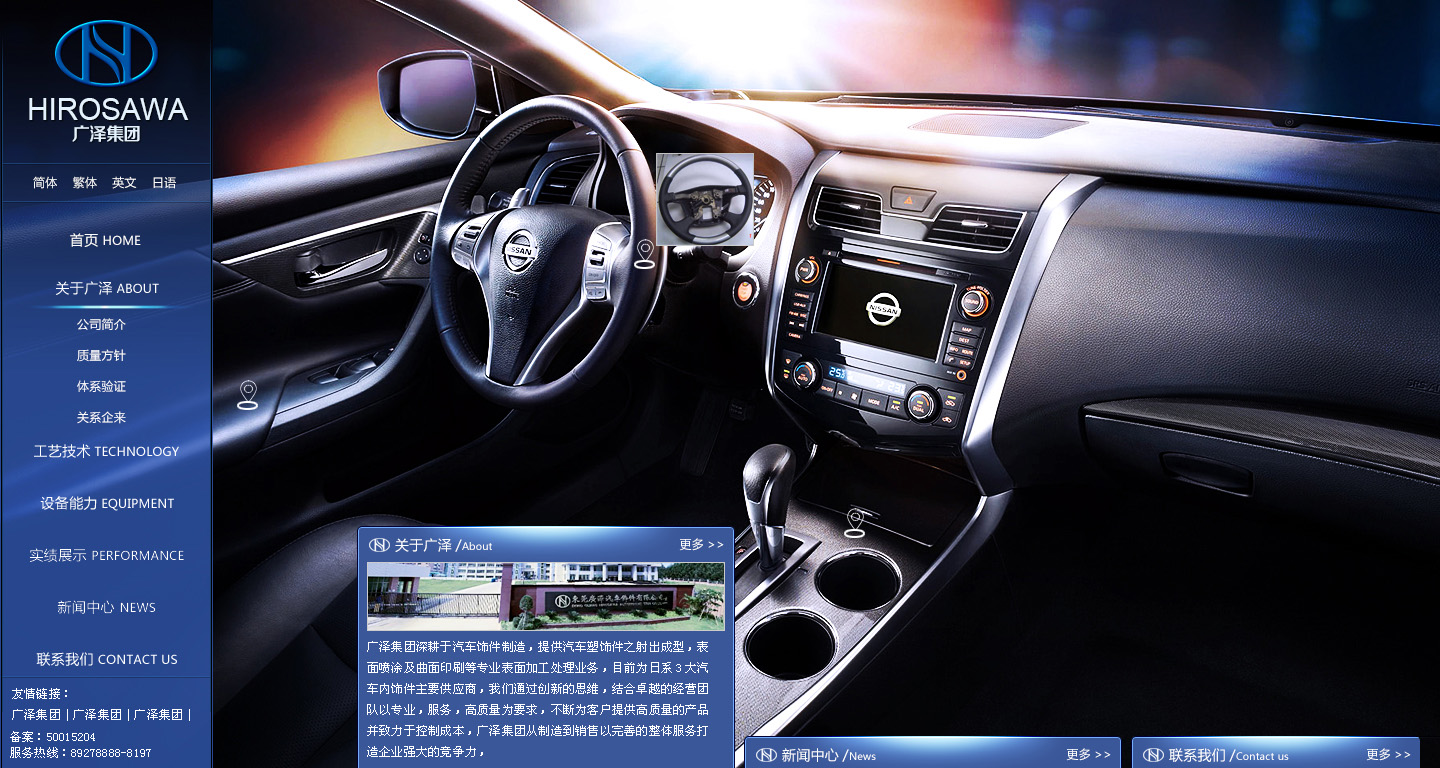Open 实绩展示 PERFORMANCE section

106,555
